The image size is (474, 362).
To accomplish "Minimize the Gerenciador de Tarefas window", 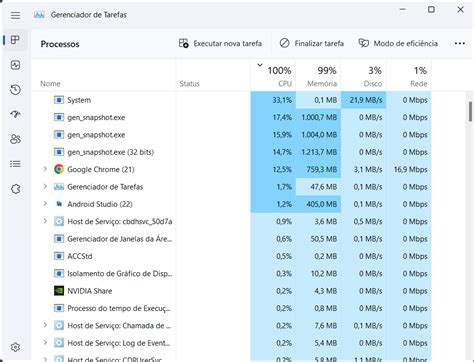I will (x=403, y=10).
